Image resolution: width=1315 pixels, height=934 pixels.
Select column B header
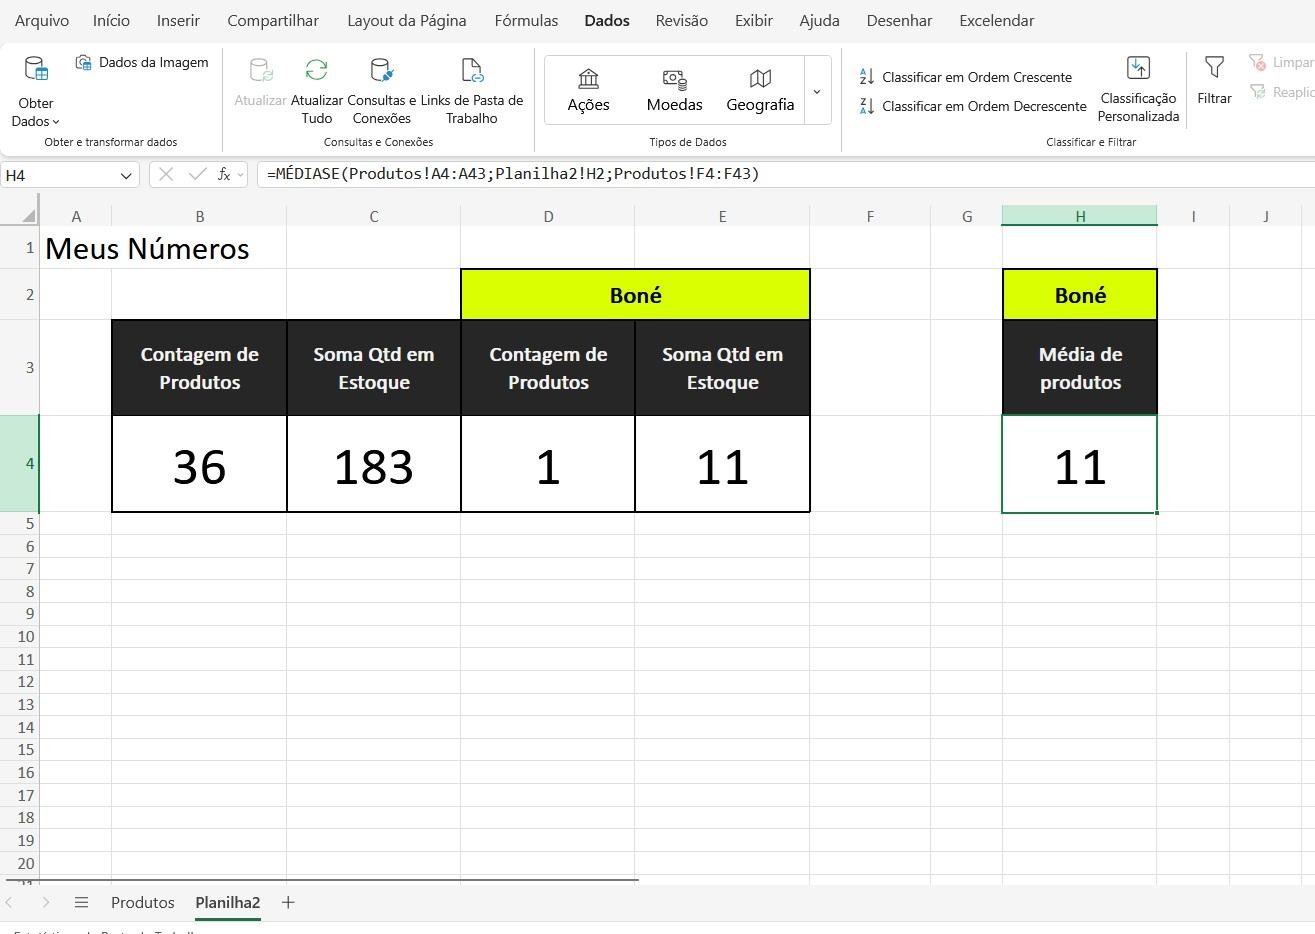(199, 216)
